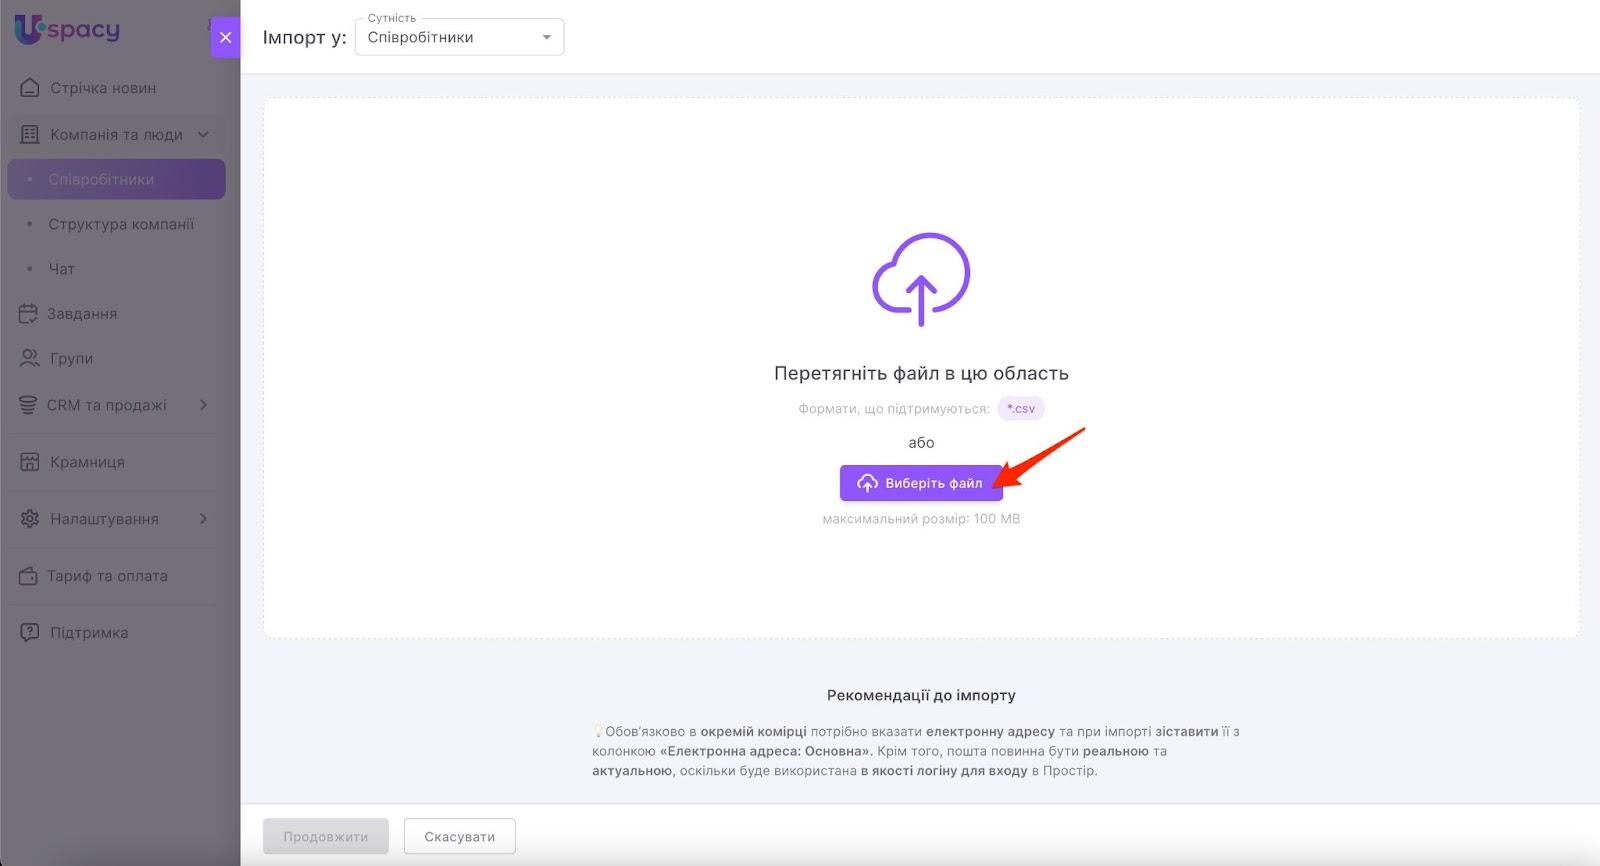Select Співробітники in the sidebar

[116, 179]
